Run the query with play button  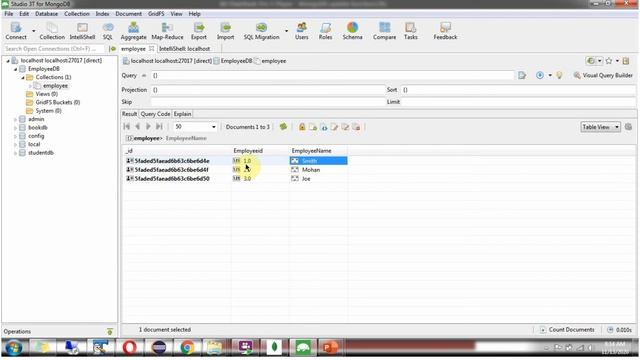(540, 76)
